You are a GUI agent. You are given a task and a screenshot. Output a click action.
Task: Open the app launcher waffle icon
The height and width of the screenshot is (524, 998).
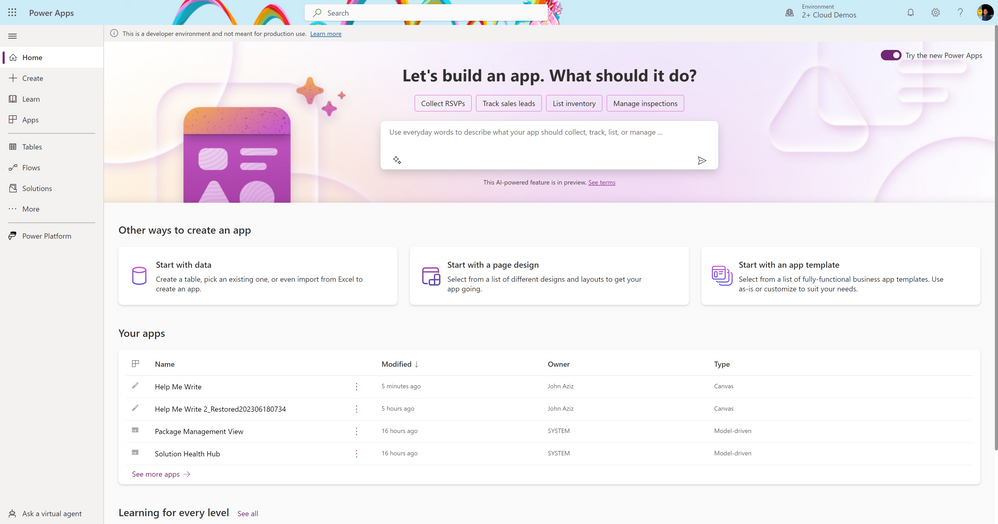tap(12, 13)
